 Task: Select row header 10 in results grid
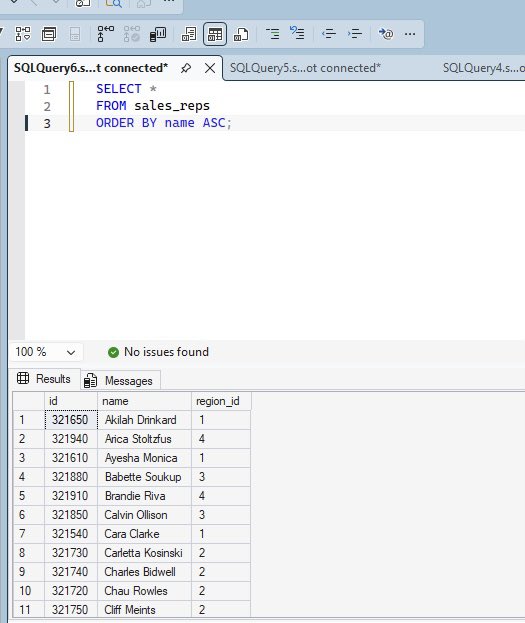29,591
